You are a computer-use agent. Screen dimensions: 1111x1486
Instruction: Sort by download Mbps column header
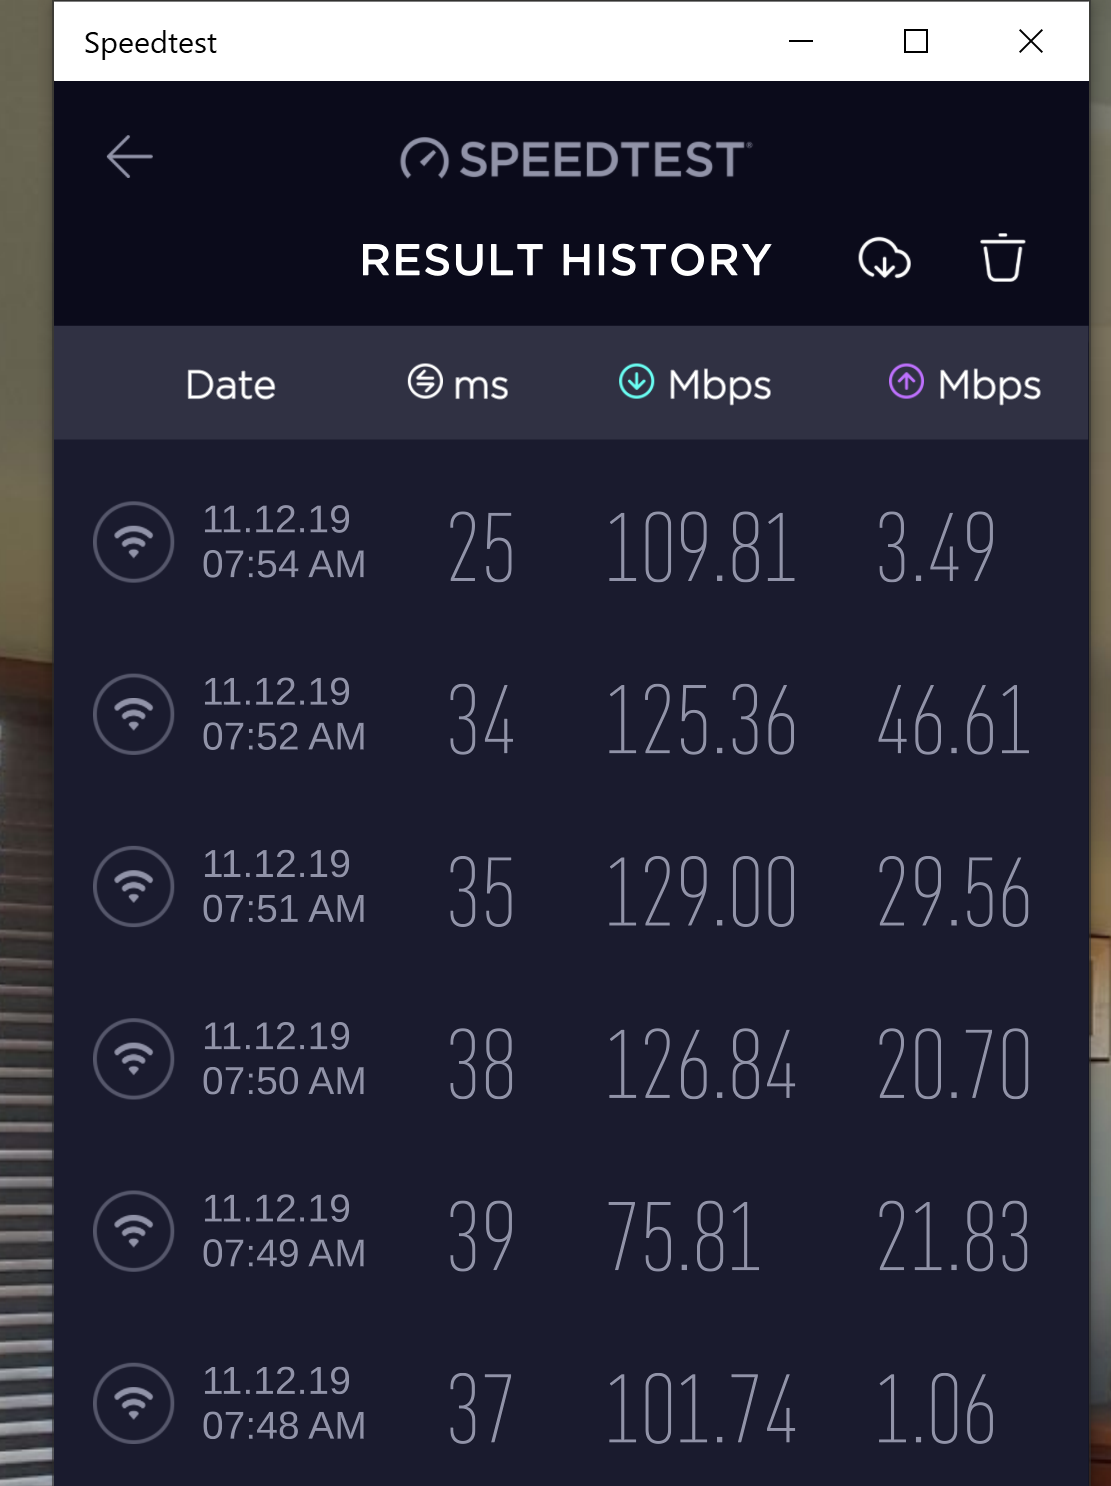click(x=696, y=384)
